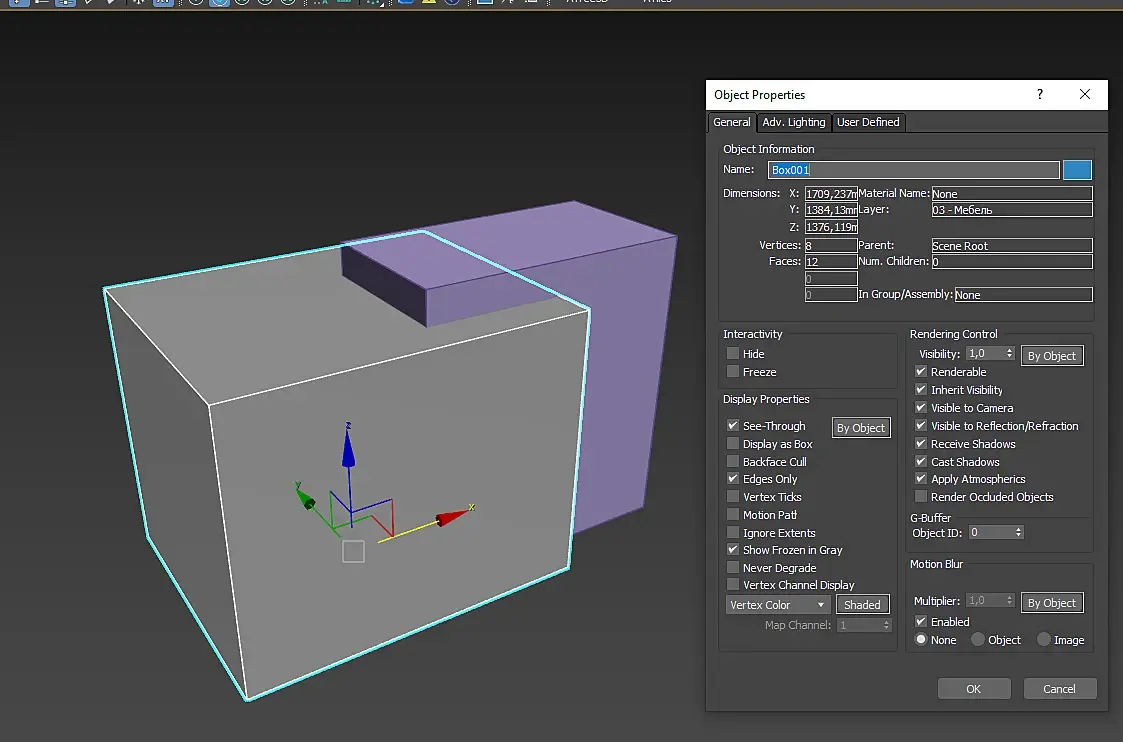Open the Vertex Color dropdown
The height and width of the screenshot is (742, 1123).
[778, 605]
